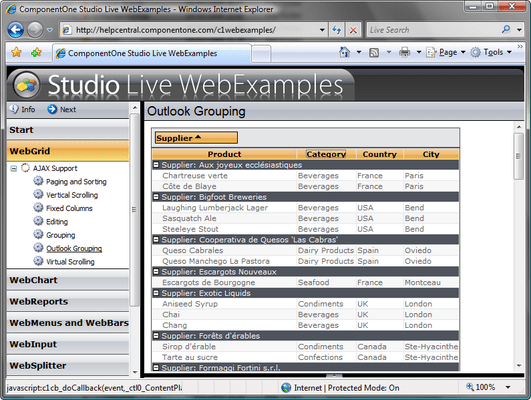Click the Studio logo icon in banner
531x400 pixels.
tap(26, 85)
